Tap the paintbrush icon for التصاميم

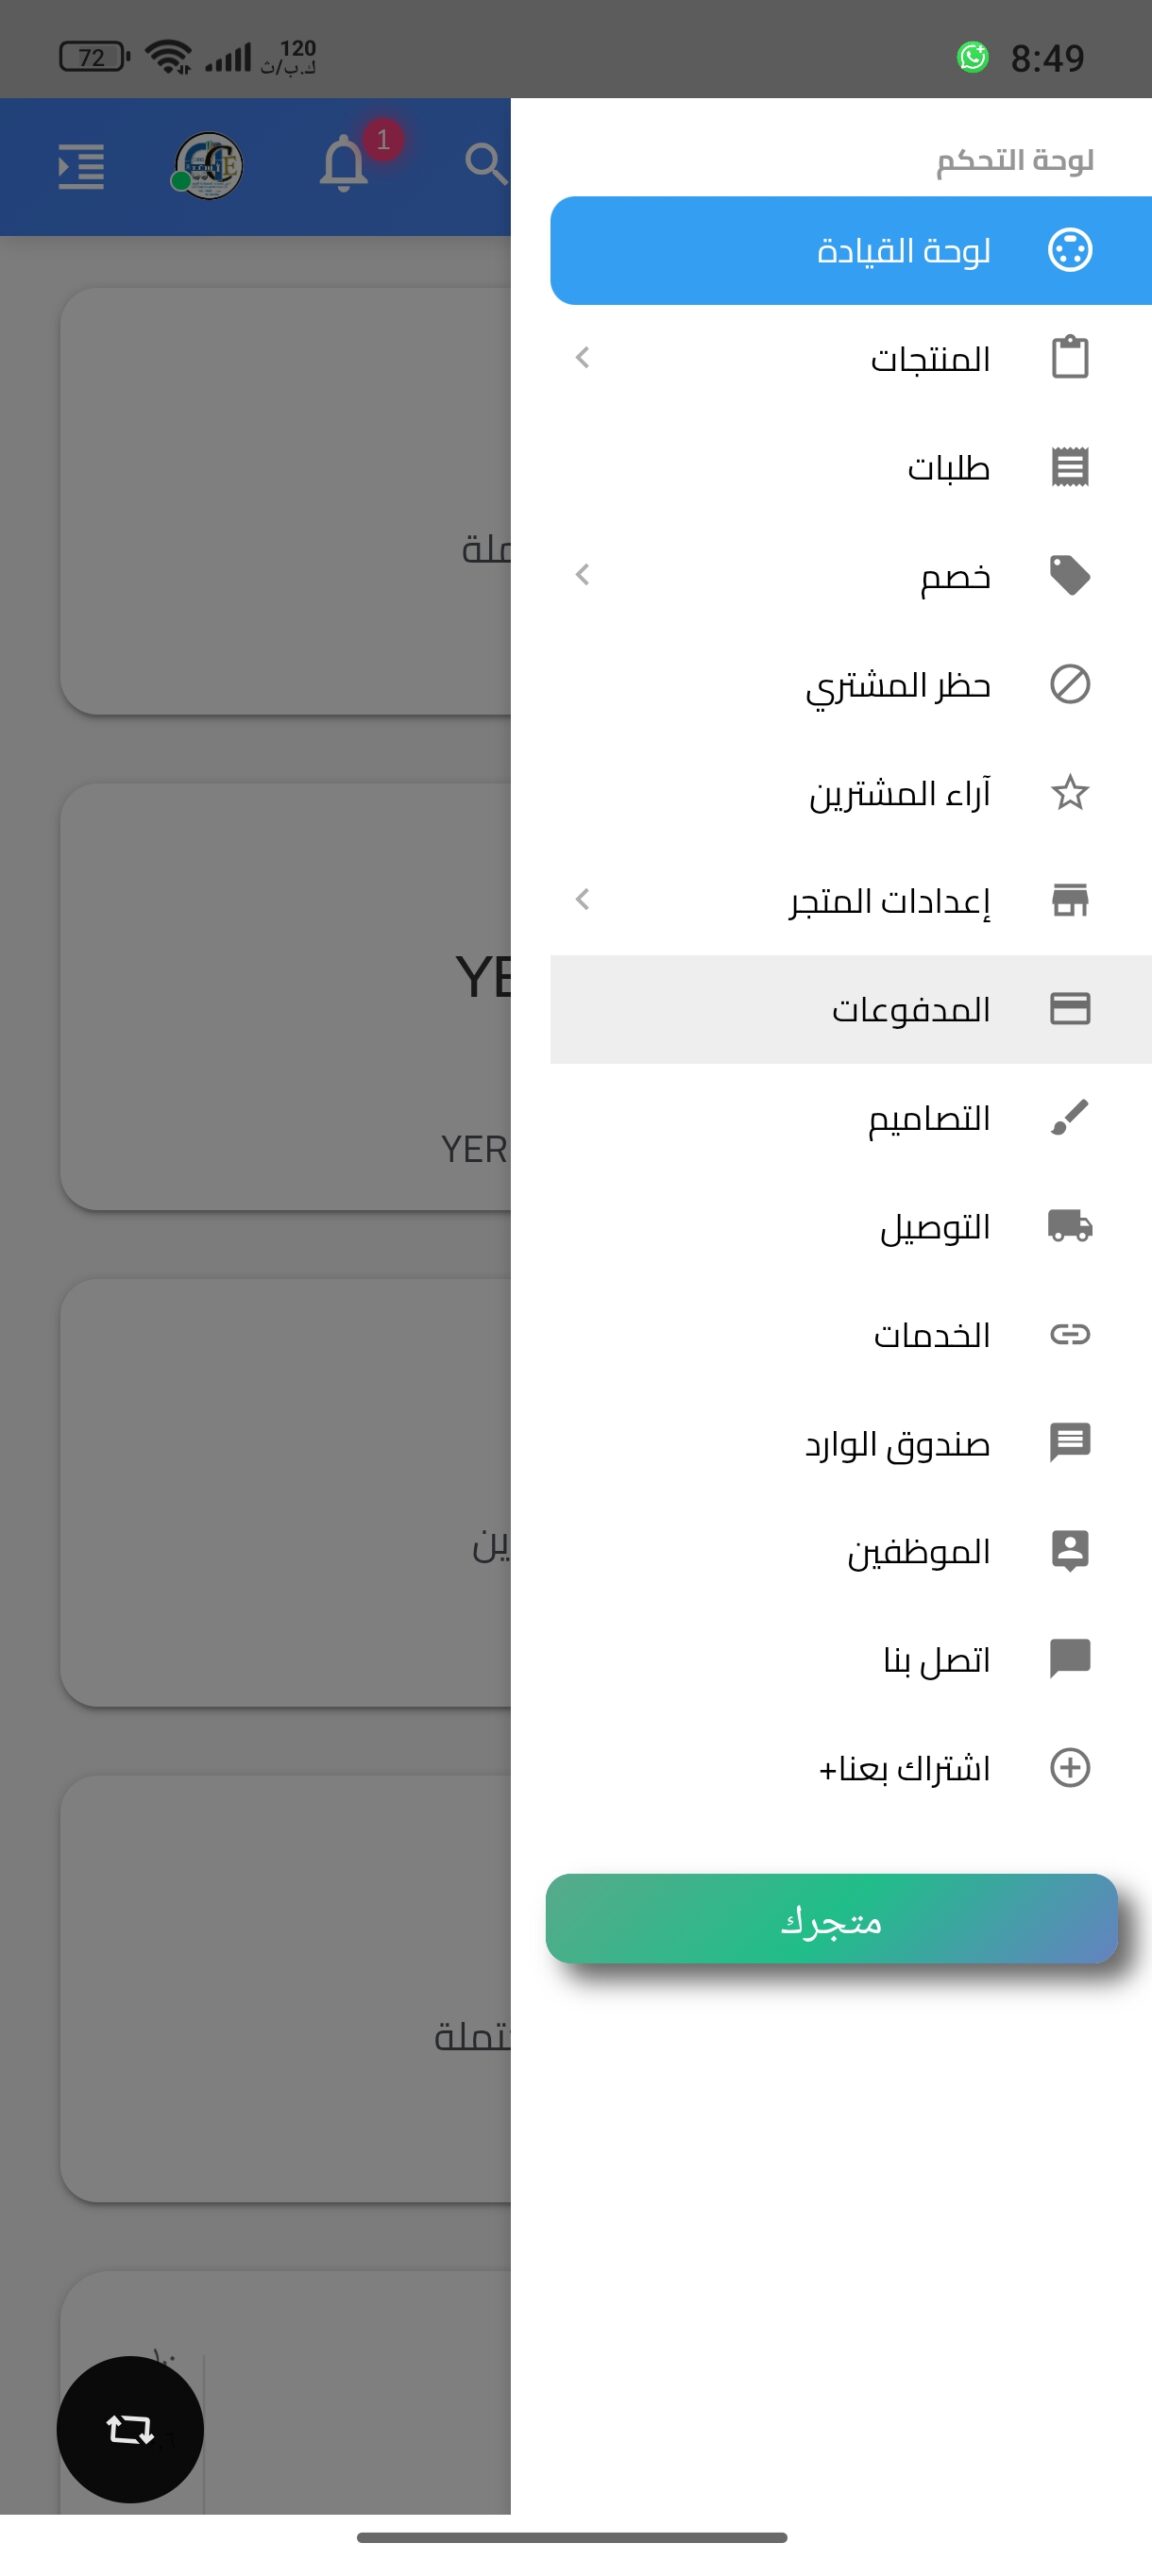pyautogui.click(x=1069, y=1117)
